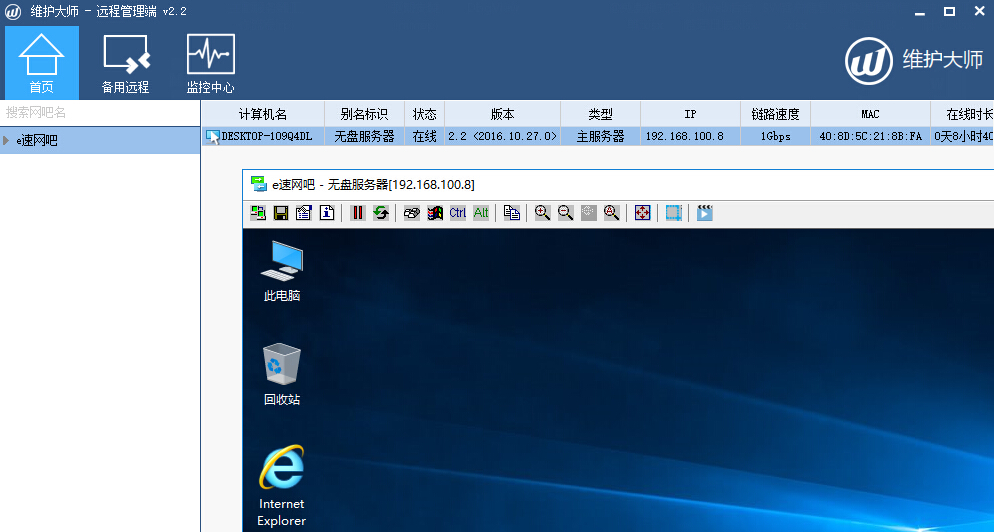Image resolution: width=994 pixels, height=532 pixels.
Task: Toggle the Ctrl key button
Action: click(x=458, y=213)
